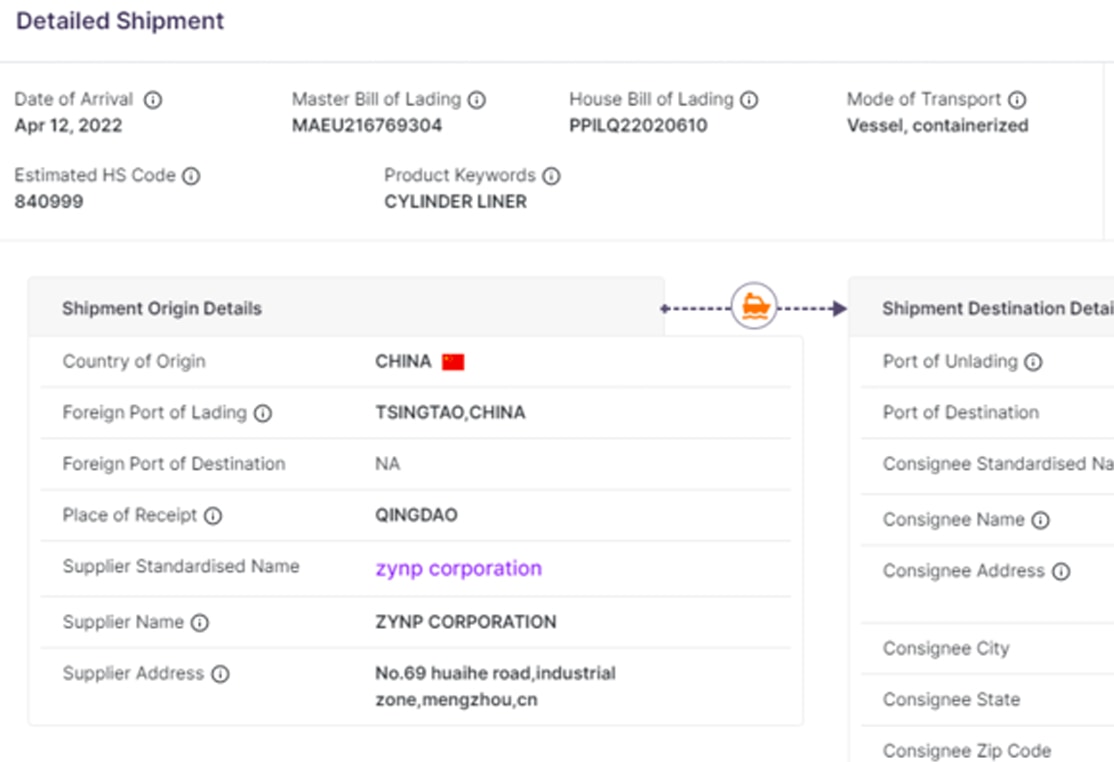Click the orange ship transport icon

[754, 307]
